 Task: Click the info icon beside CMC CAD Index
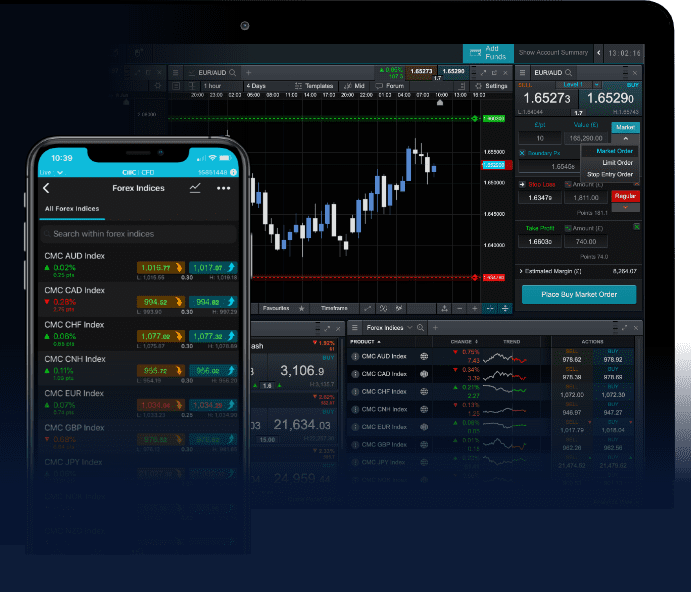[x=355, y=374]
